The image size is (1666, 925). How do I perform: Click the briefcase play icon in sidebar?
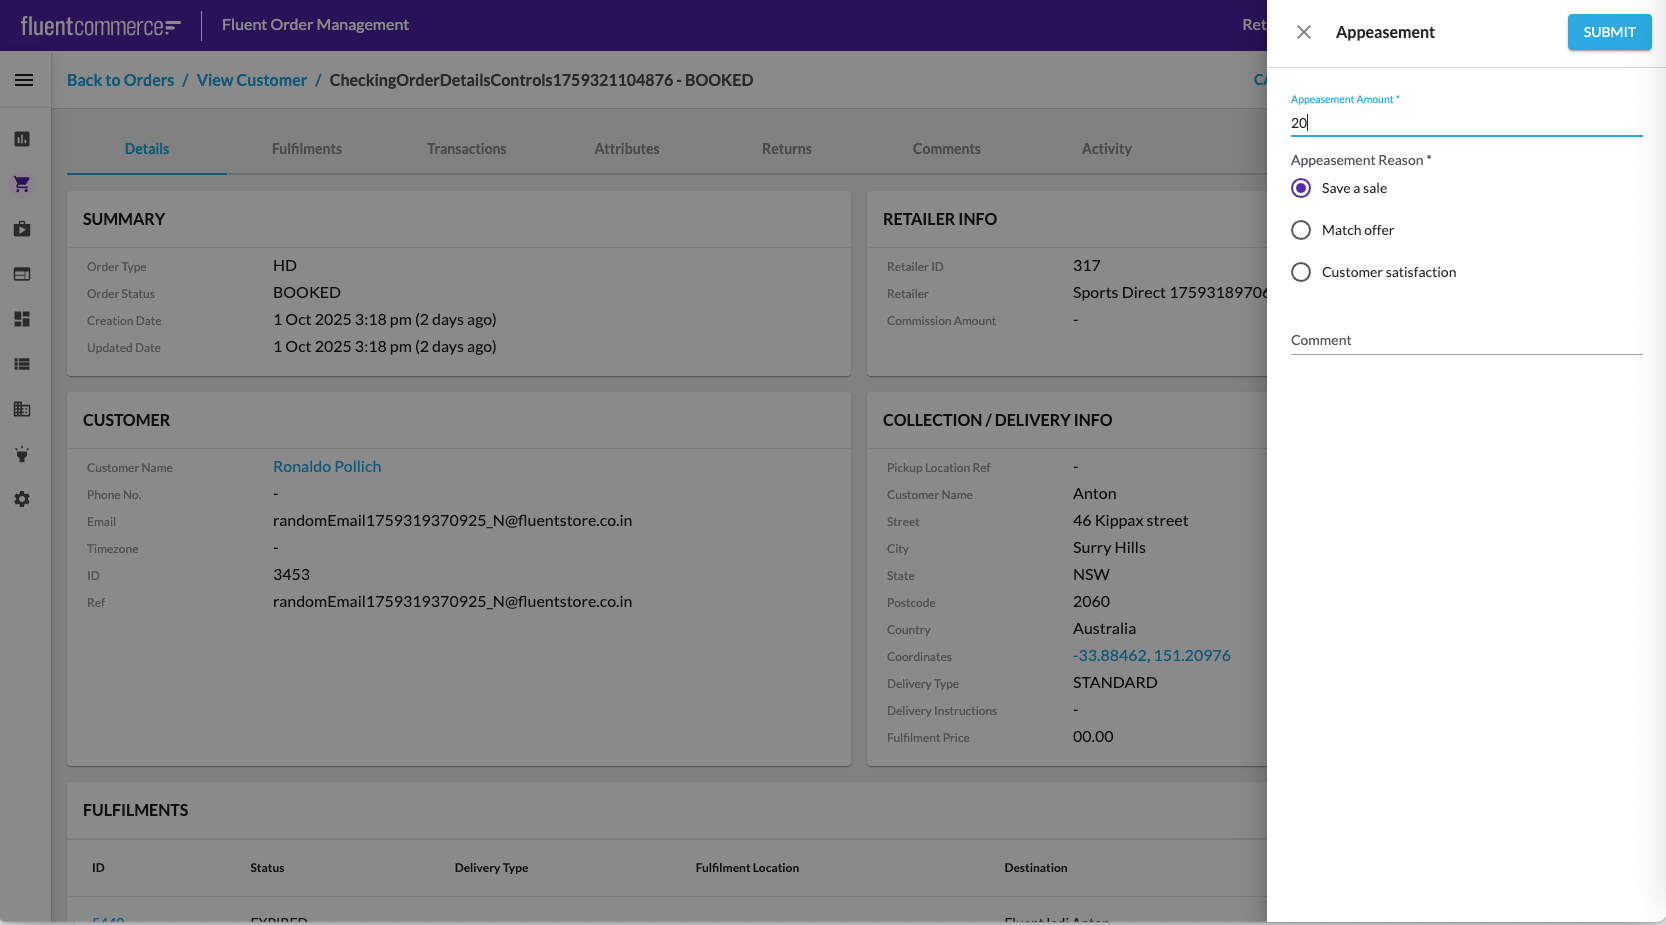click(22, 229)
